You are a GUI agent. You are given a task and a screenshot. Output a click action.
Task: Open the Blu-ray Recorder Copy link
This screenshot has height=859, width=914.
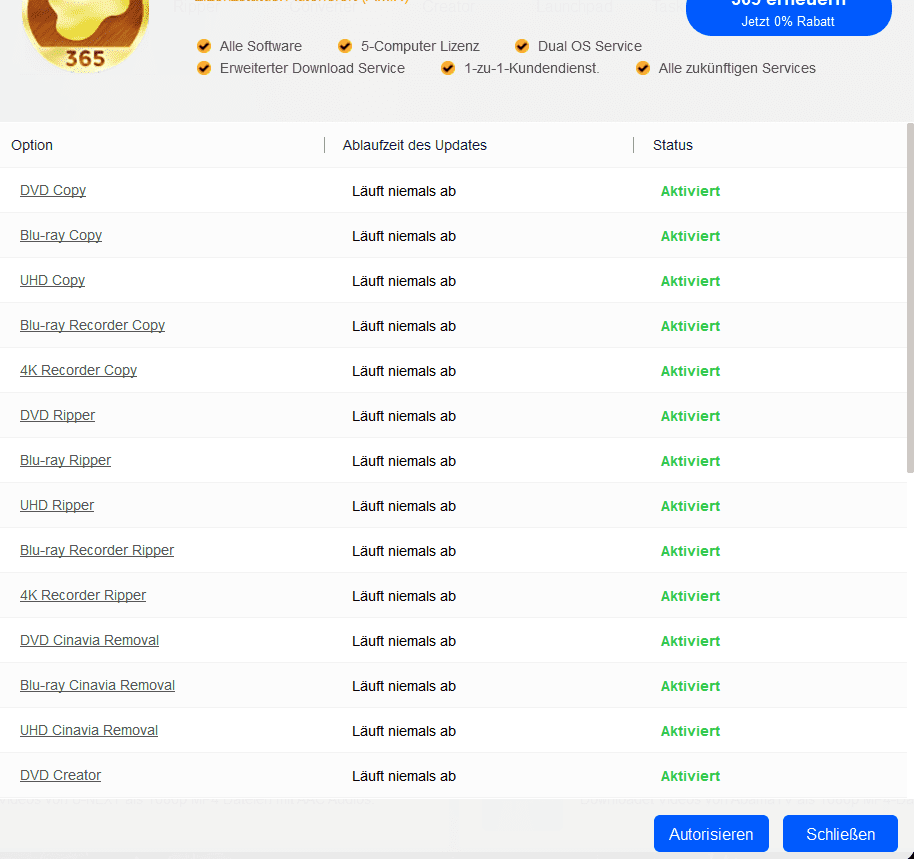click(93, 325)
